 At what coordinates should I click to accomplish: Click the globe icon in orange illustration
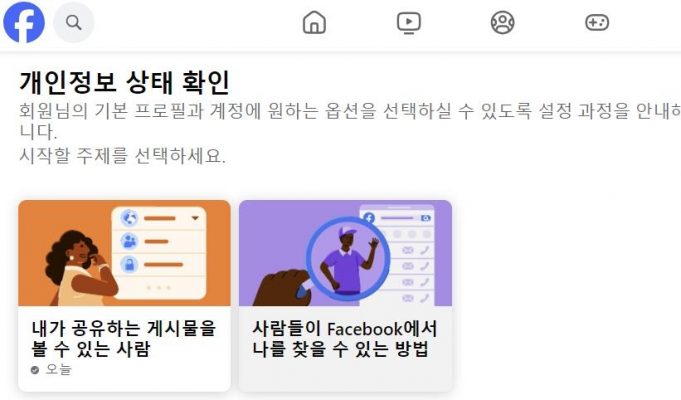point(129,218)
